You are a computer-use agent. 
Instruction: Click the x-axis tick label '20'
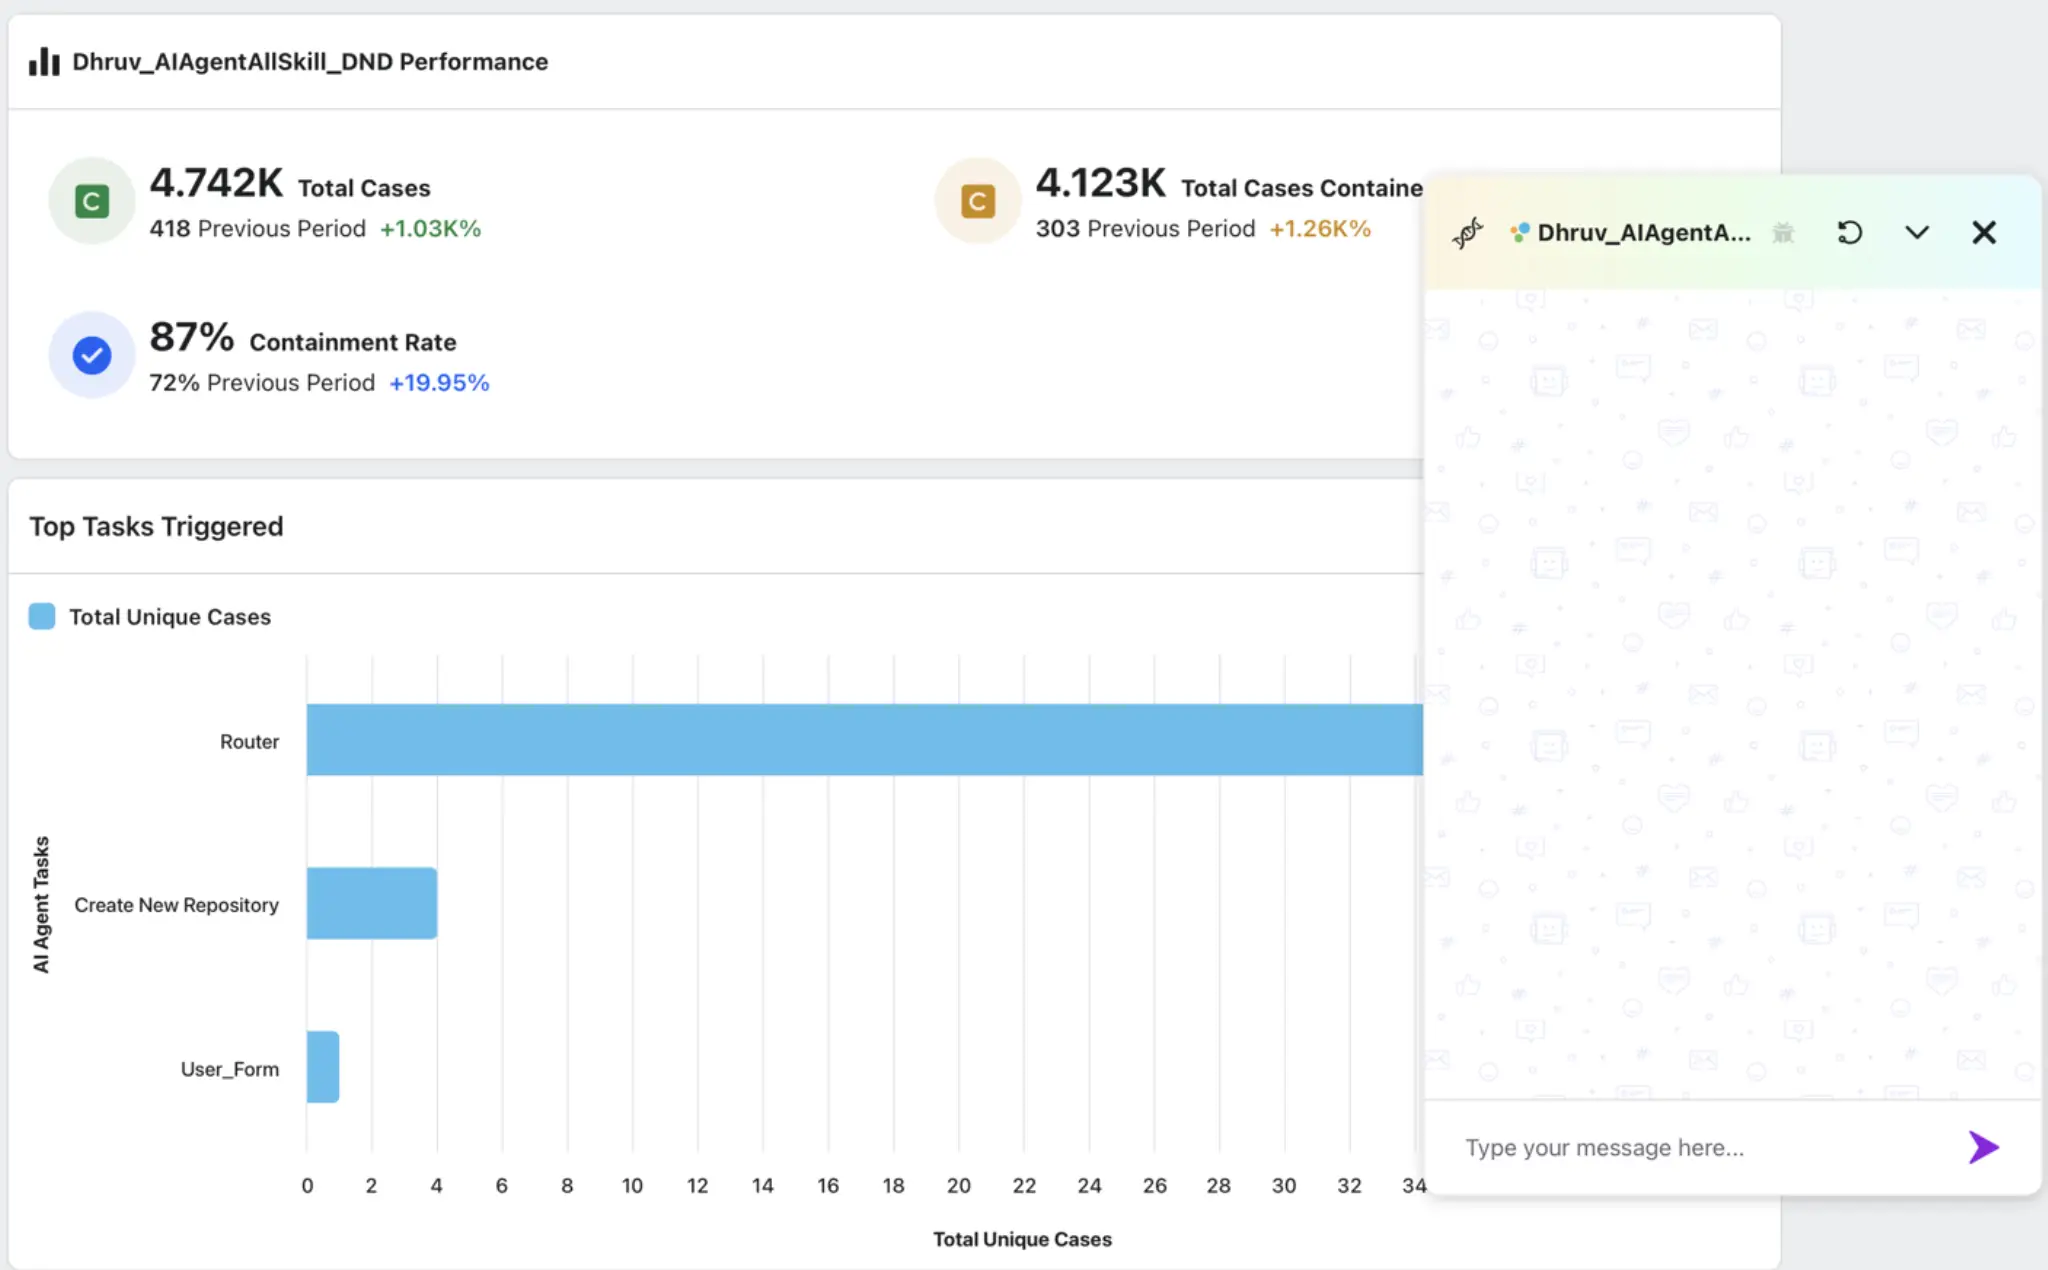[x=958, y=1186]
